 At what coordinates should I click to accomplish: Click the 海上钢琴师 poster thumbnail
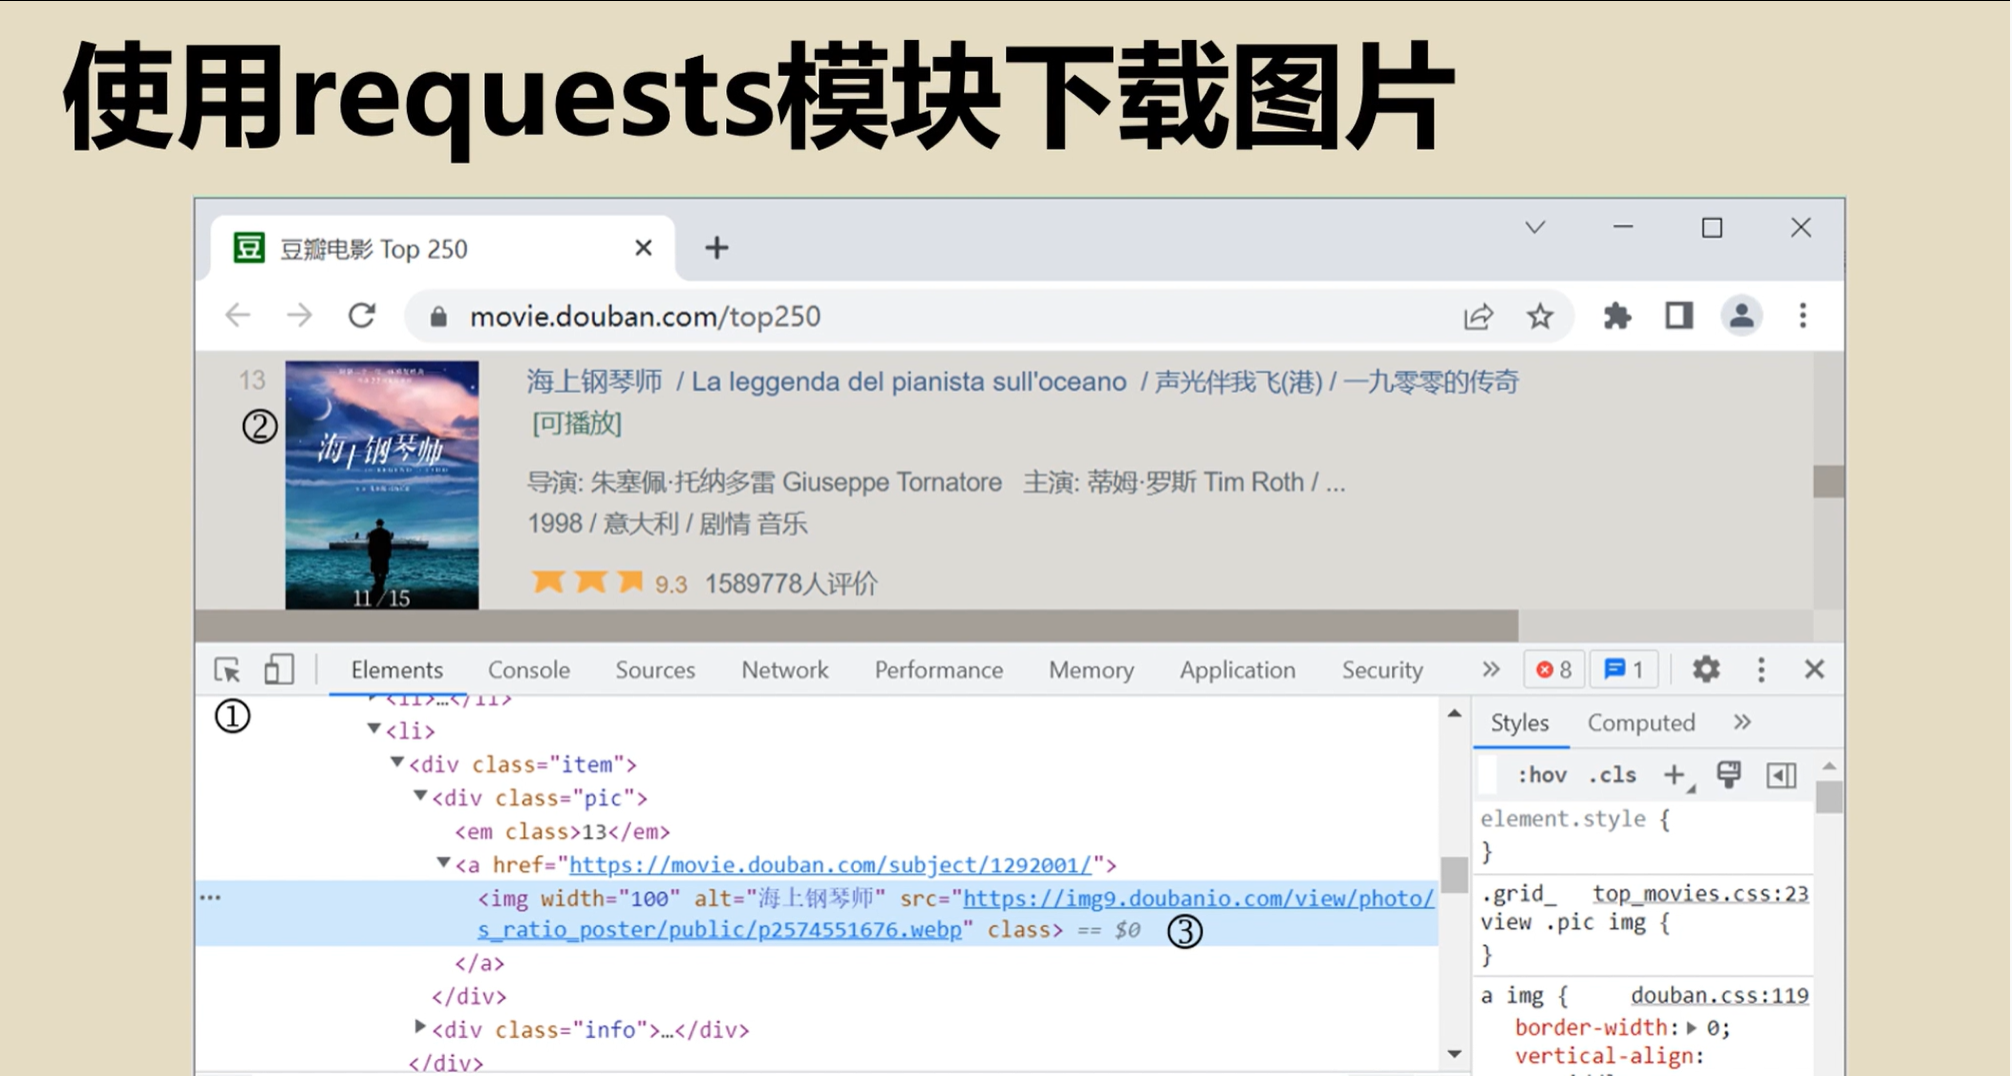click(x=382, y=485)
